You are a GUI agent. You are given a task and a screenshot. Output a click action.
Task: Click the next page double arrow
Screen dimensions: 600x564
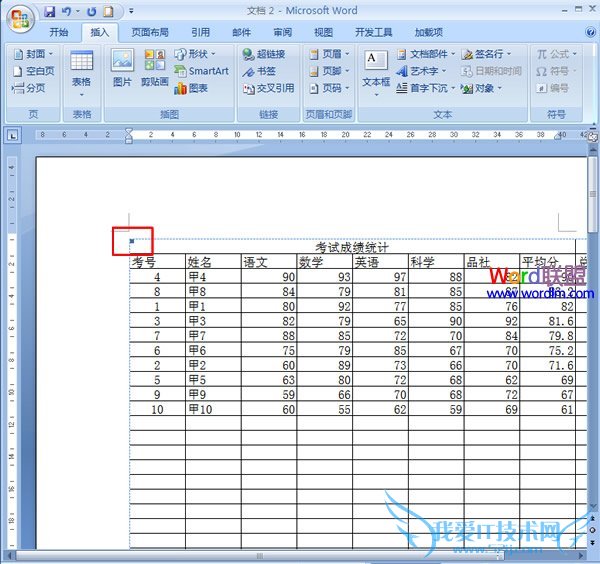[x=593, y=542]
